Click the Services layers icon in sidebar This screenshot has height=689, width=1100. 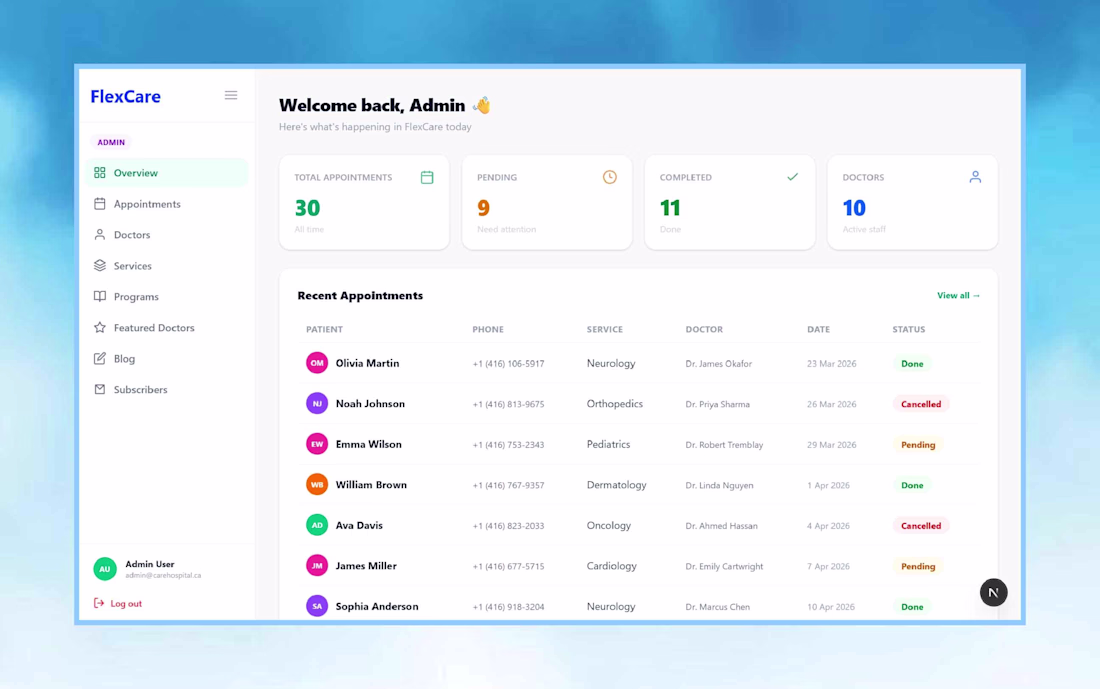click(100, 265)
